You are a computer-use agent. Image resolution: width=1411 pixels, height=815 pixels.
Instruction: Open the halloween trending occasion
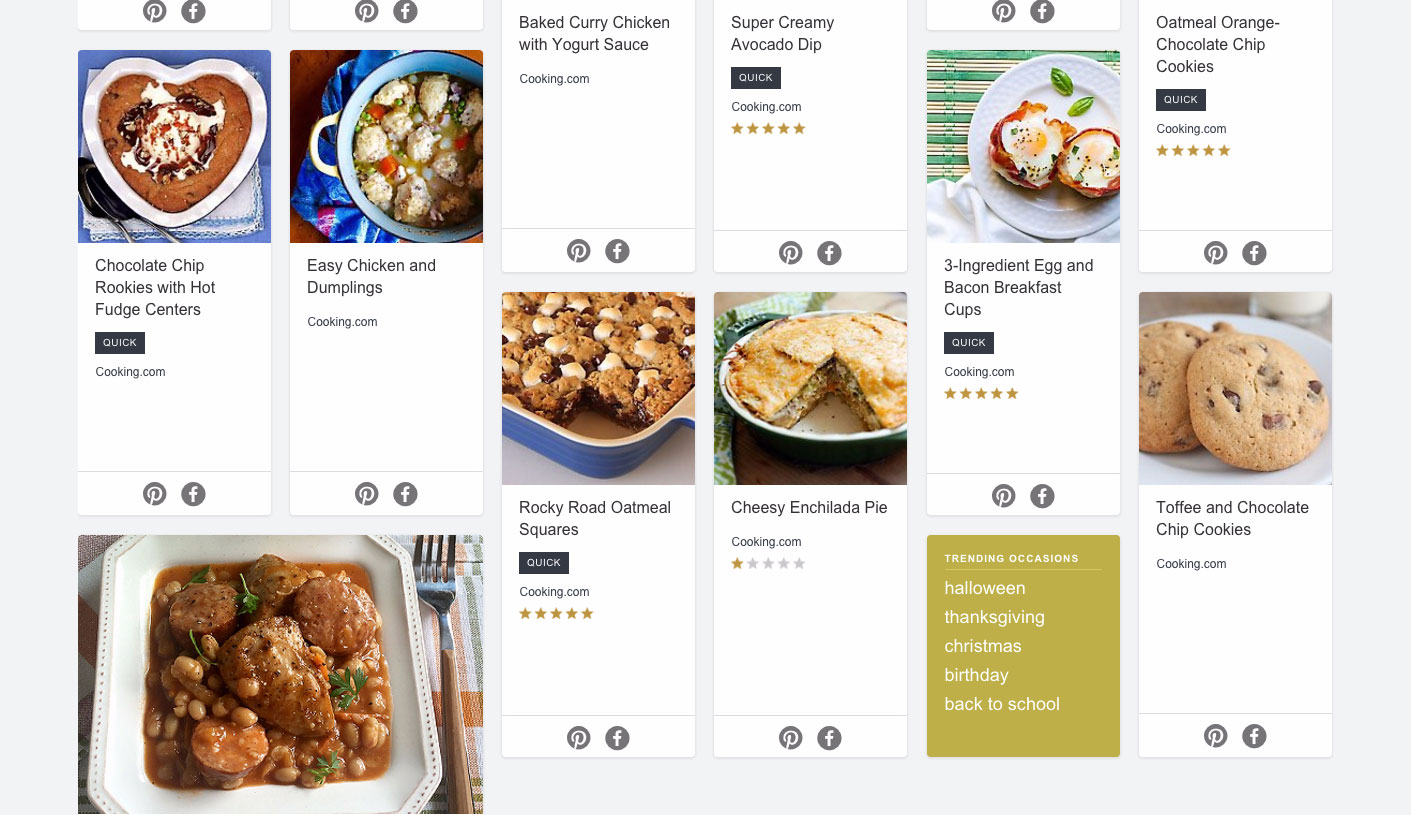coord(984,588)
